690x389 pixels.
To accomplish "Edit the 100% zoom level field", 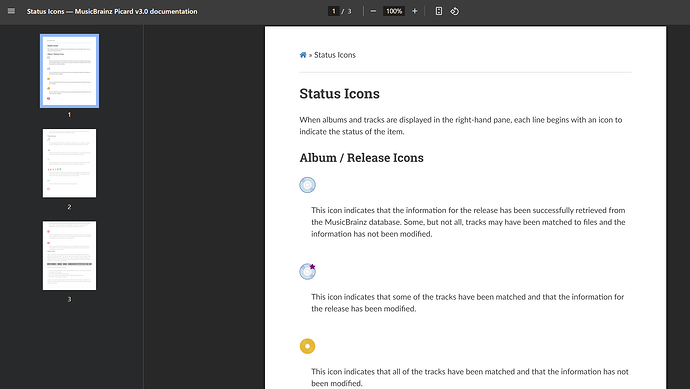I will (x=394, y=11).
